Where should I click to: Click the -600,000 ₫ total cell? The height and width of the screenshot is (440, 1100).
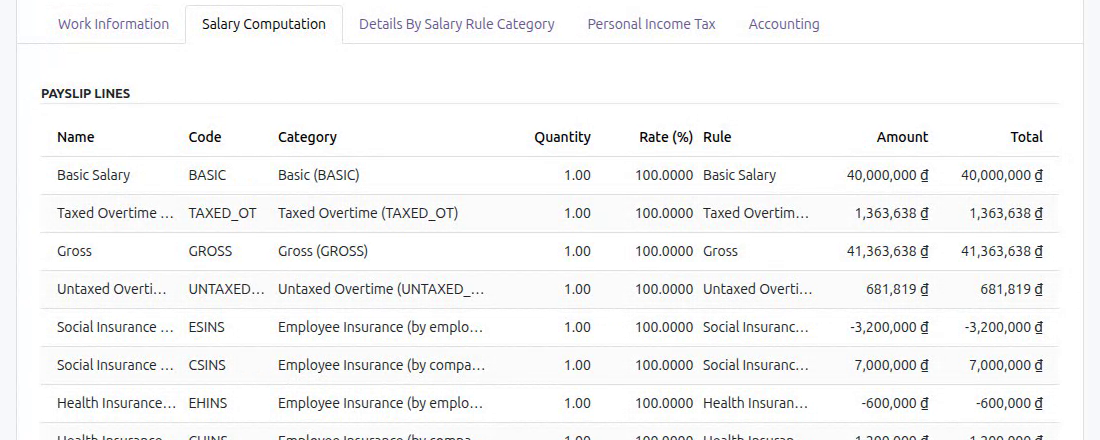(x=1009, y=403)
